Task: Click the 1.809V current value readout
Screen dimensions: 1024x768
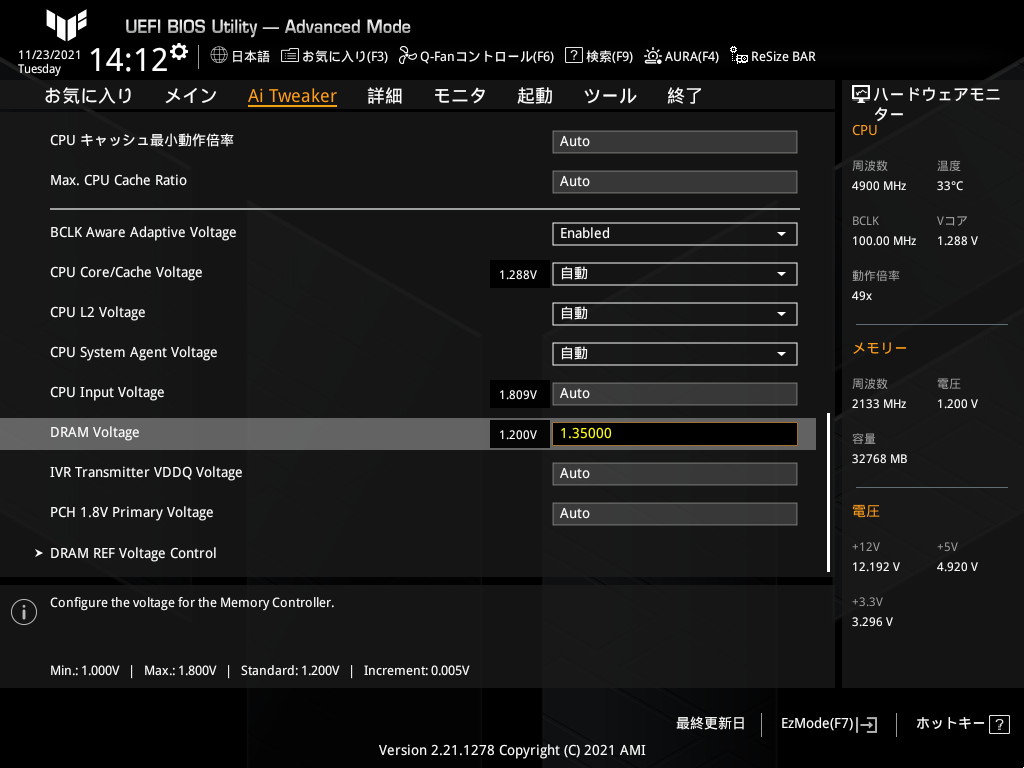Action: (x=518, y=395)
